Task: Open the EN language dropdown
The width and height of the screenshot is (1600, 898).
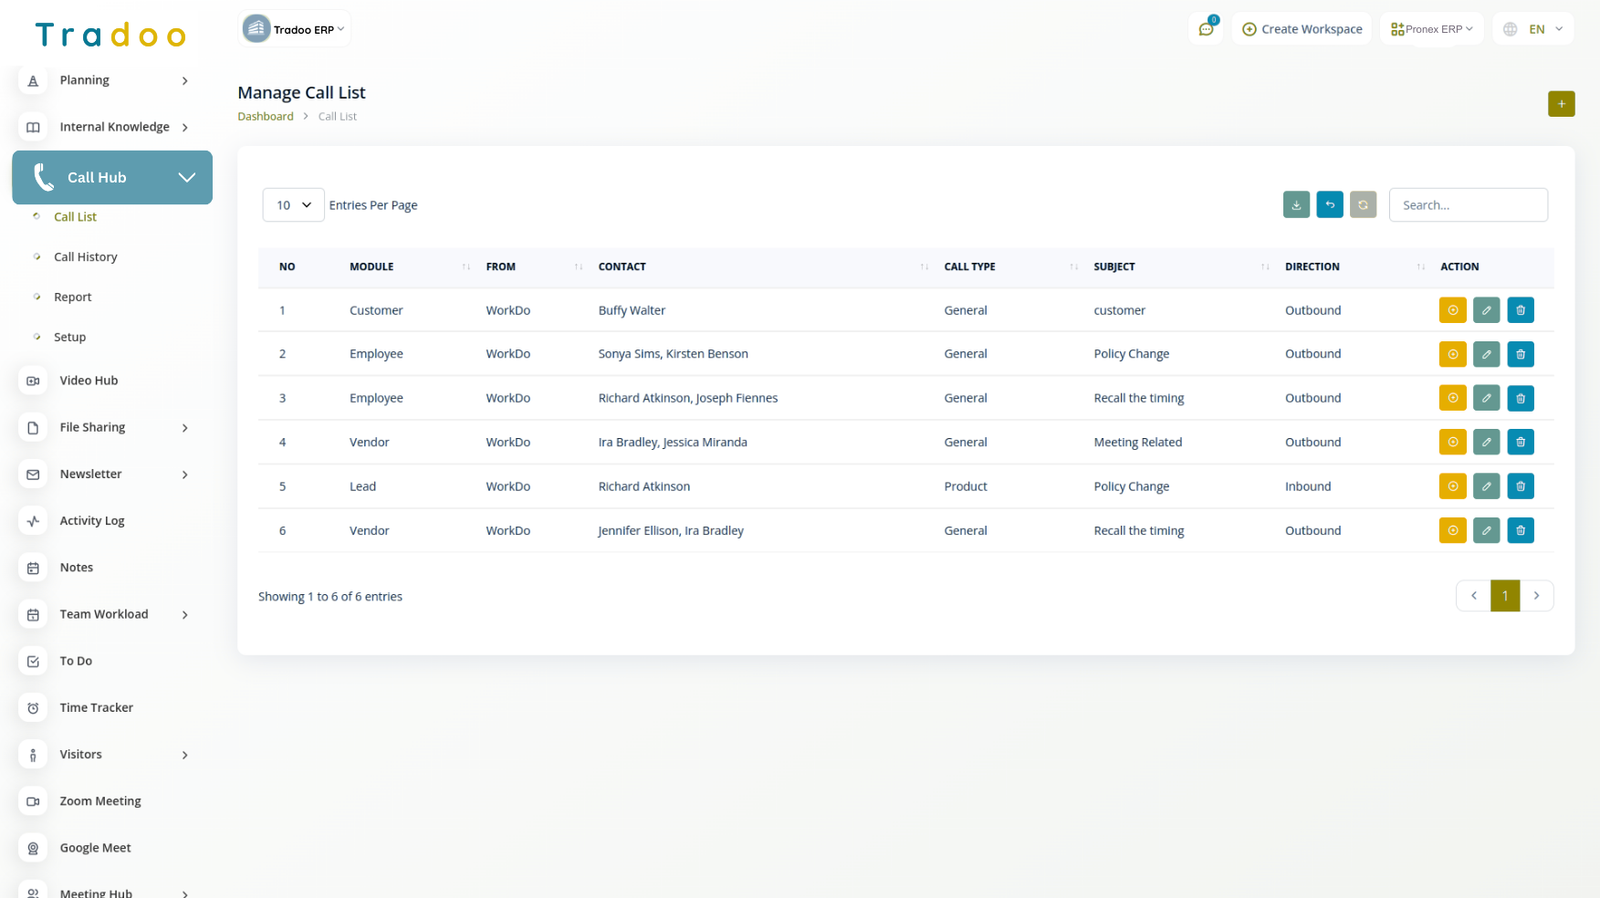Action: tap(1534, 29)
